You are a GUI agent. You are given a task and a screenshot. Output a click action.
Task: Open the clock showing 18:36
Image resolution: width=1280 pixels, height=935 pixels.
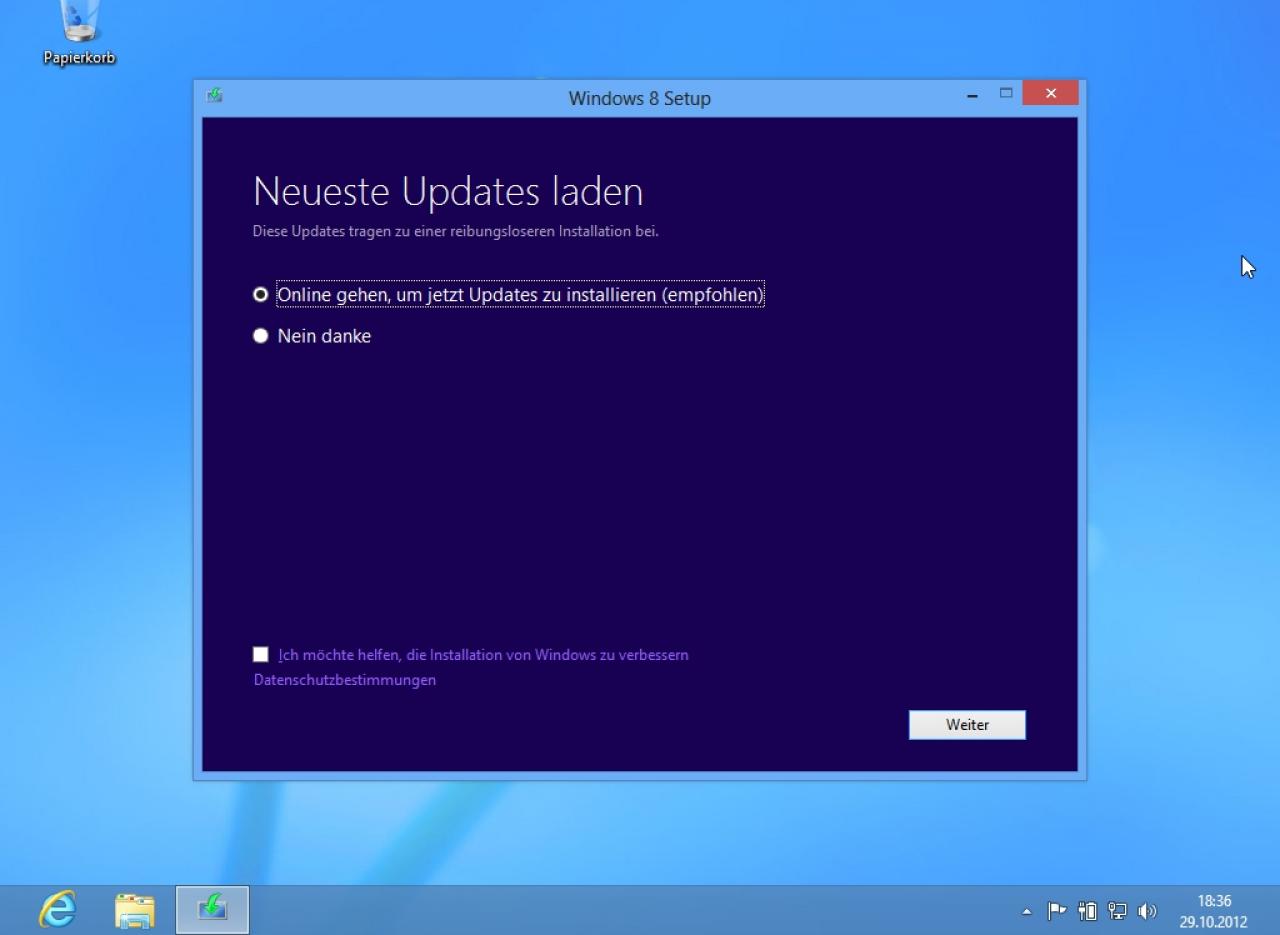pyautogui.click(x=1214, y=911)
